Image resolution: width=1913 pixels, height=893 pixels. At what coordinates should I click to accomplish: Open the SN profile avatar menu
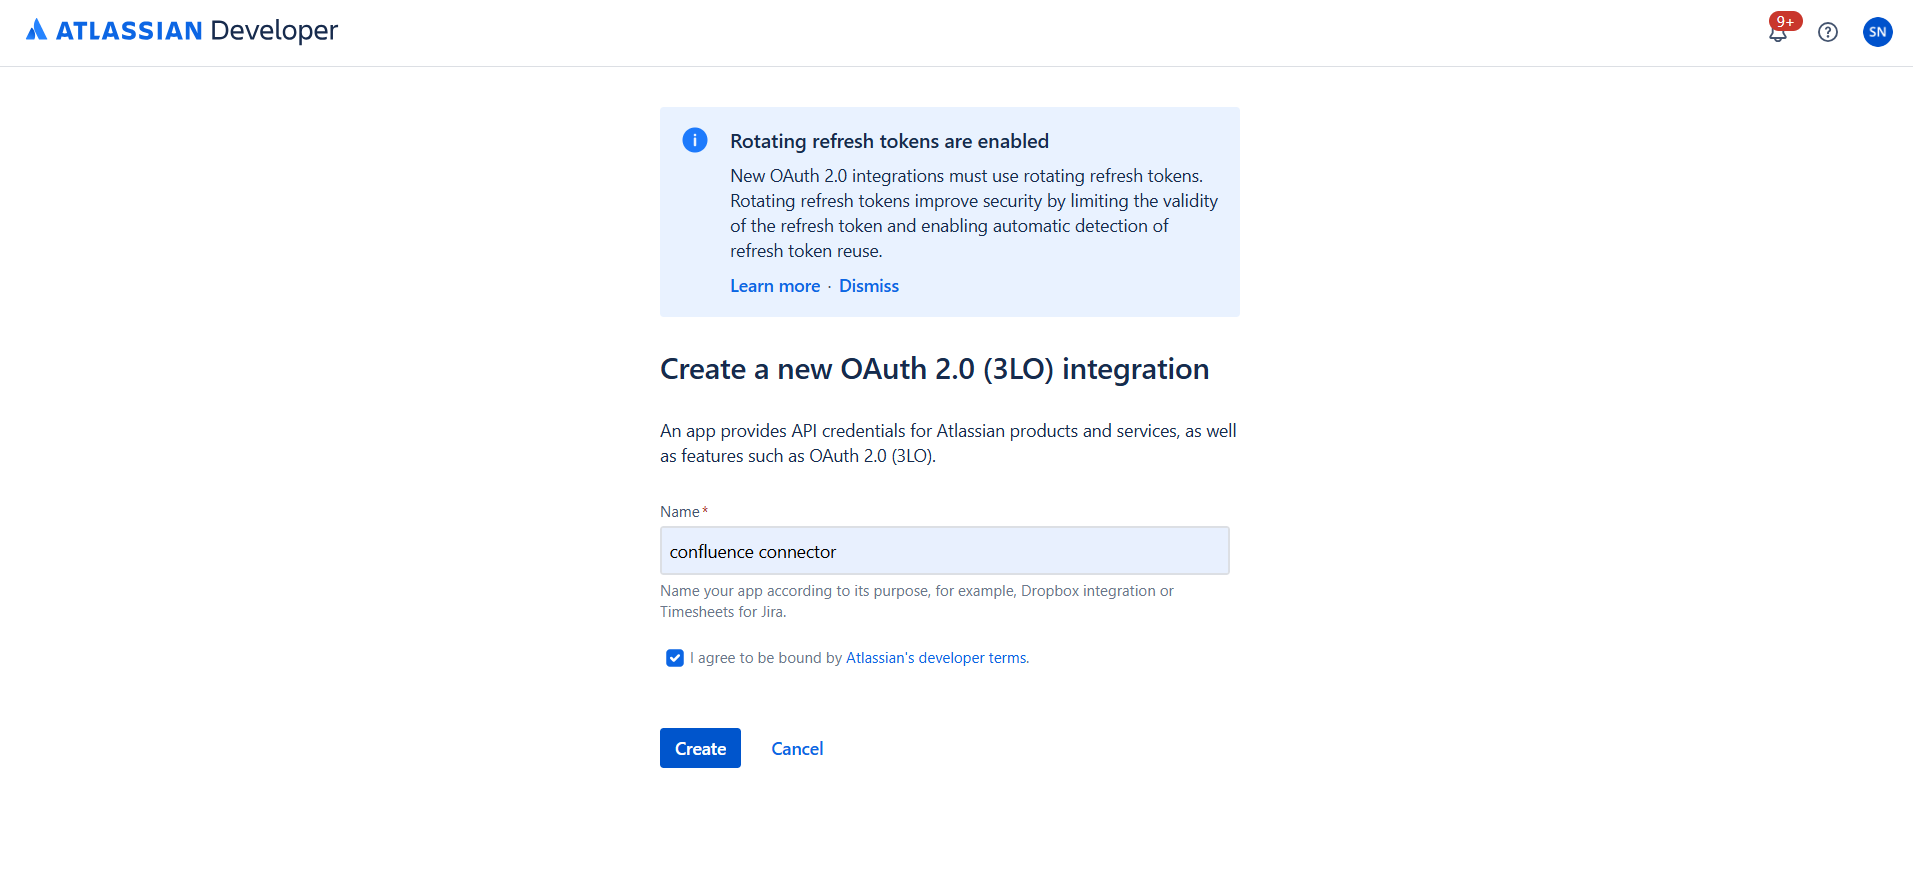1878,32
